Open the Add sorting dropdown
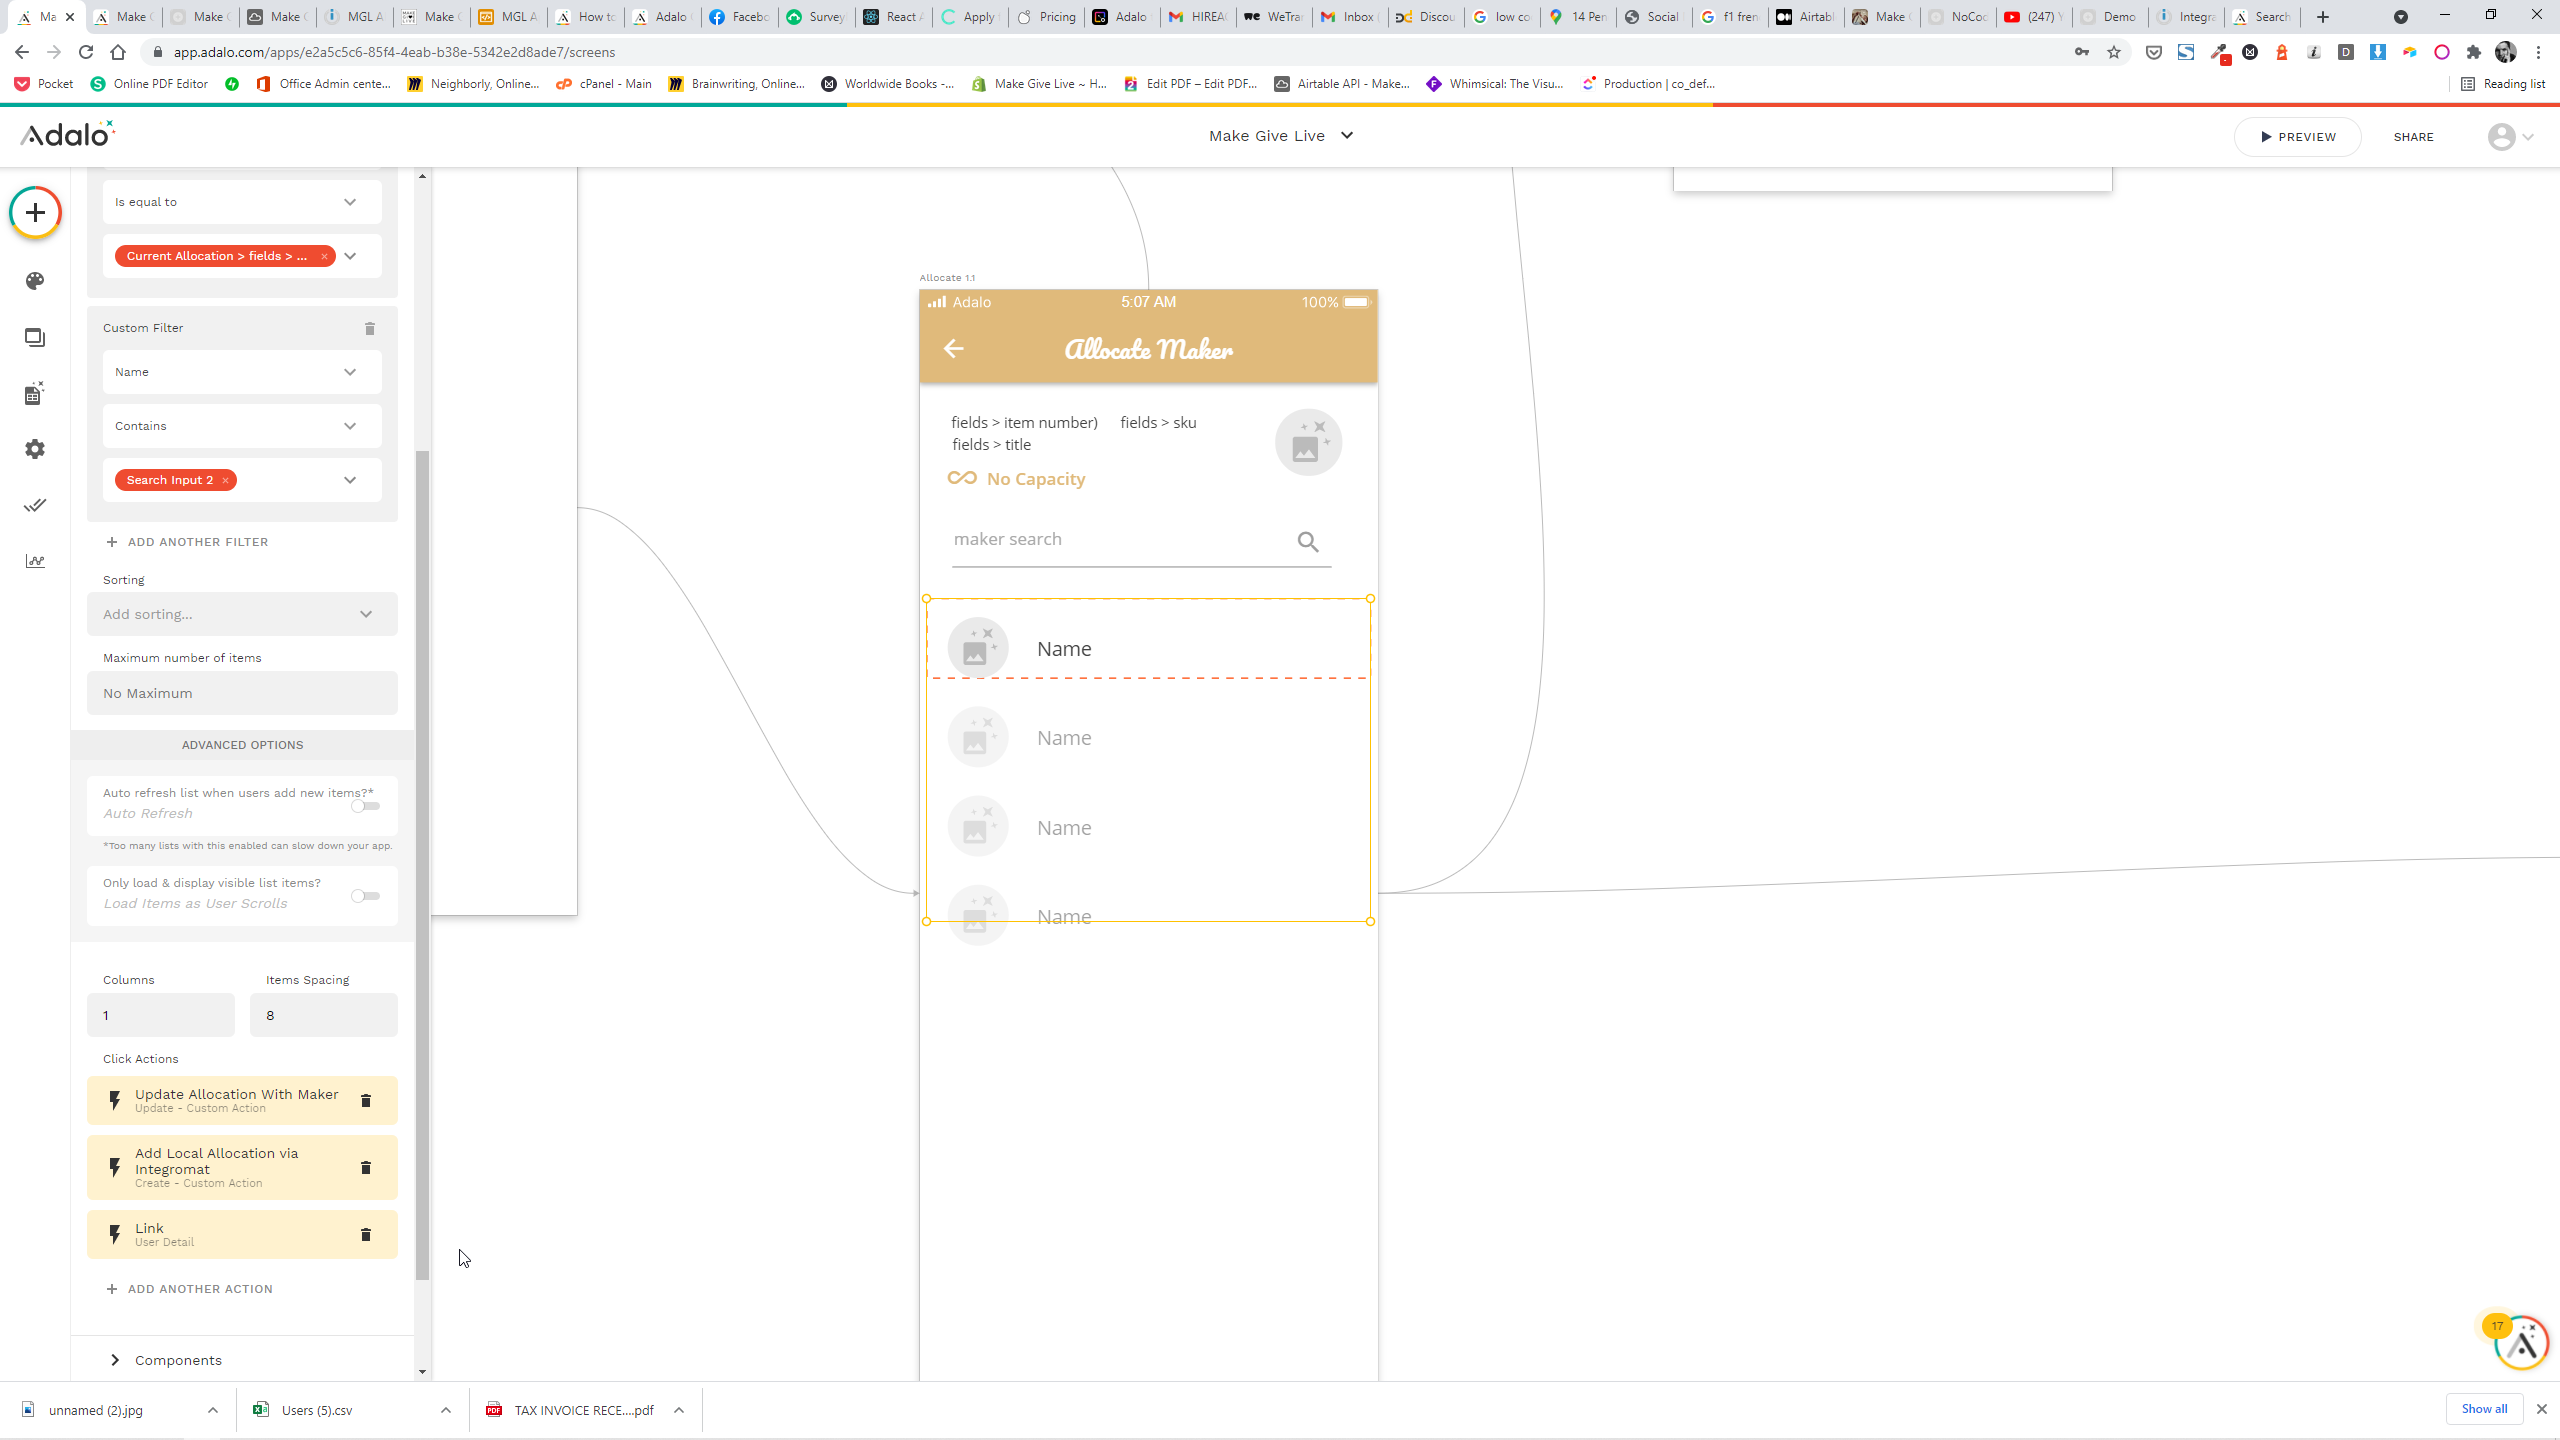This screenshot has width=2560, height=1440. point(242,614)
